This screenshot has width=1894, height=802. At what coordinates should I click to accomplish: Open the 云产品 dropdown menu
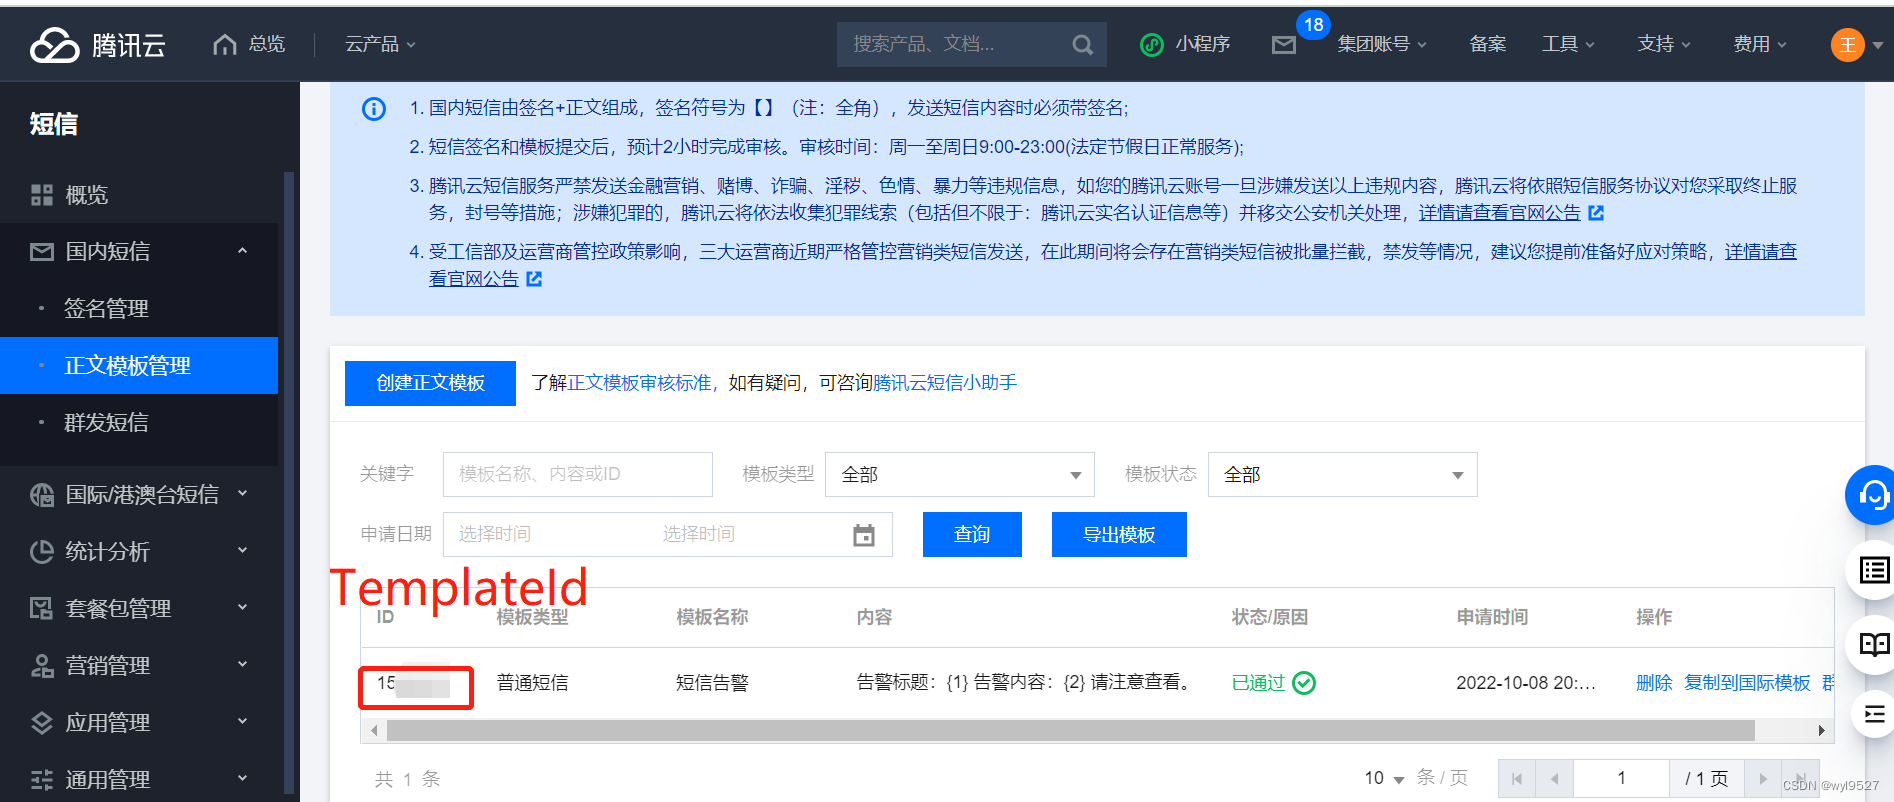point(380,44)
